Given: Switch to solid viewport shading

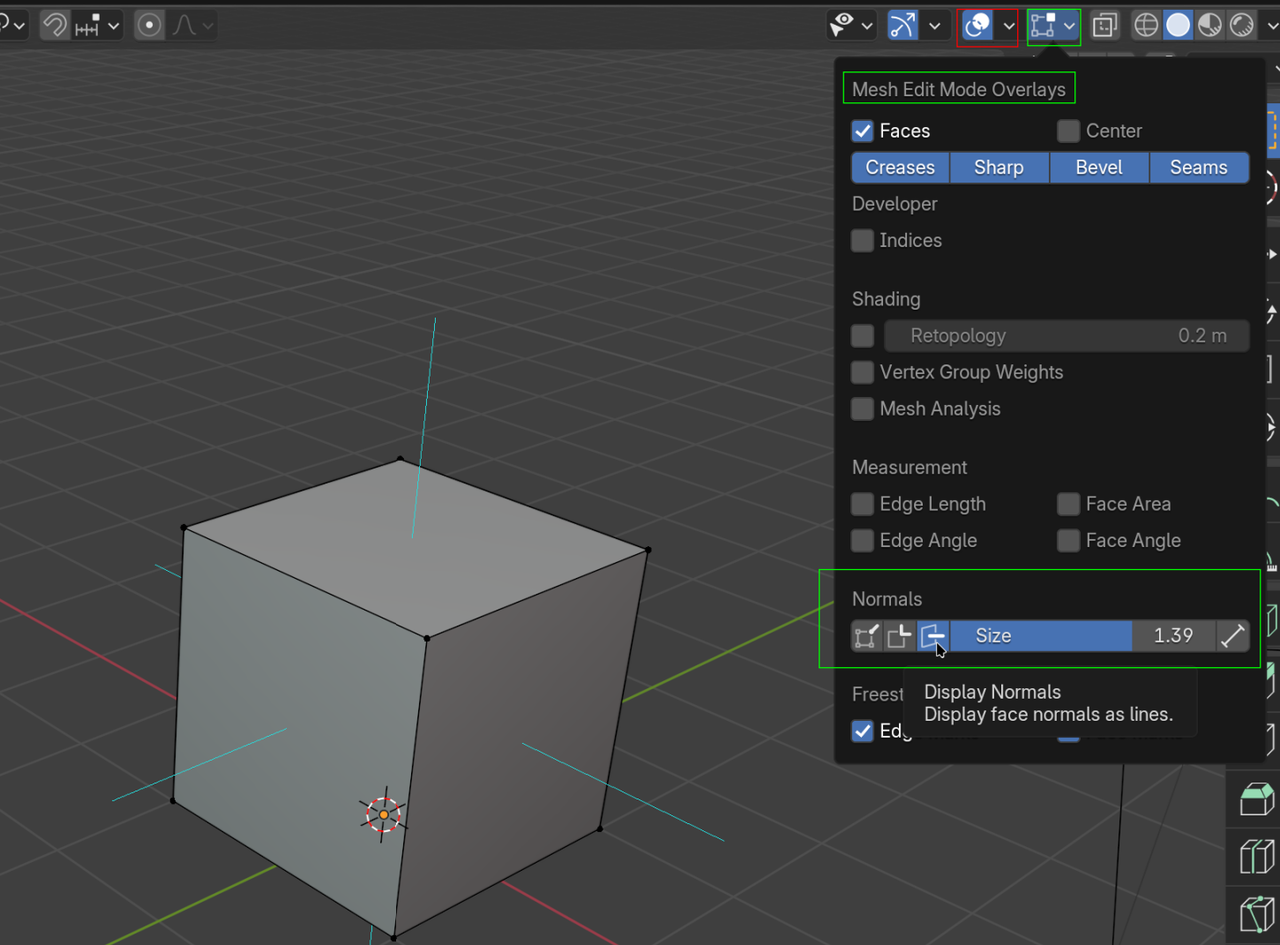Looking at the screenshot, I should 1178,25.
